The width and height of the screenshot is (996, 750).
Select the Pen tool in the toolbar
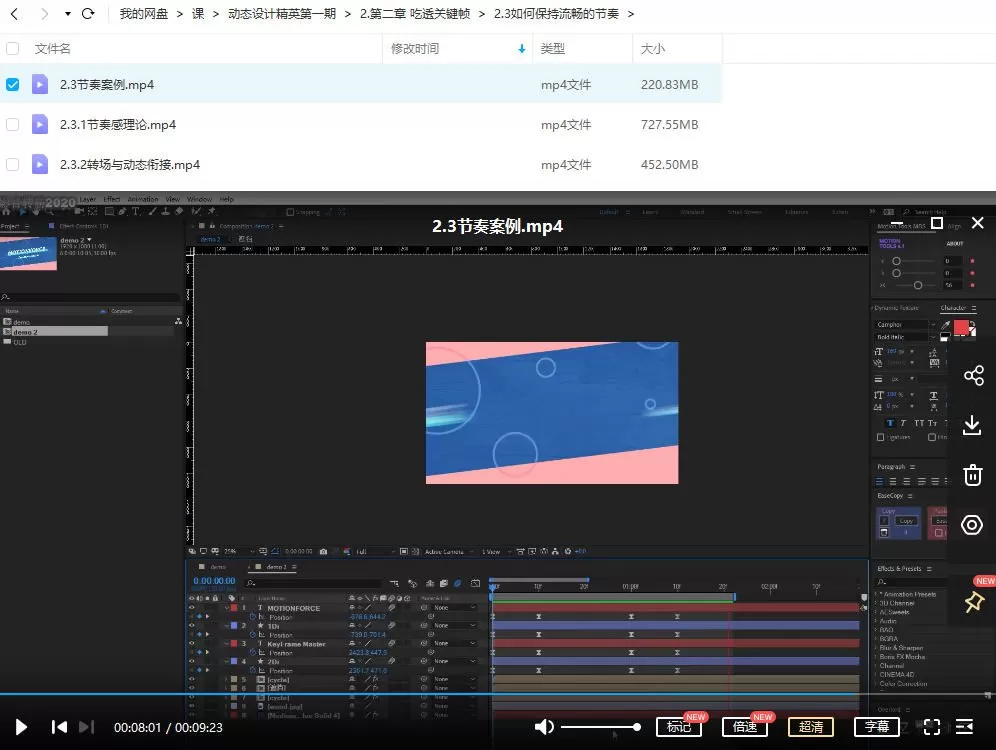(x=122, y=211)
